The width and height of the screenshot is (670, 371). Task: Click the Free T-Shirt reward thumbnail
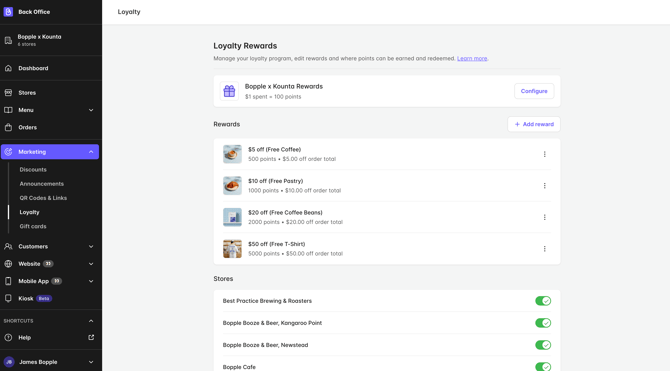[x=232, y=249]
